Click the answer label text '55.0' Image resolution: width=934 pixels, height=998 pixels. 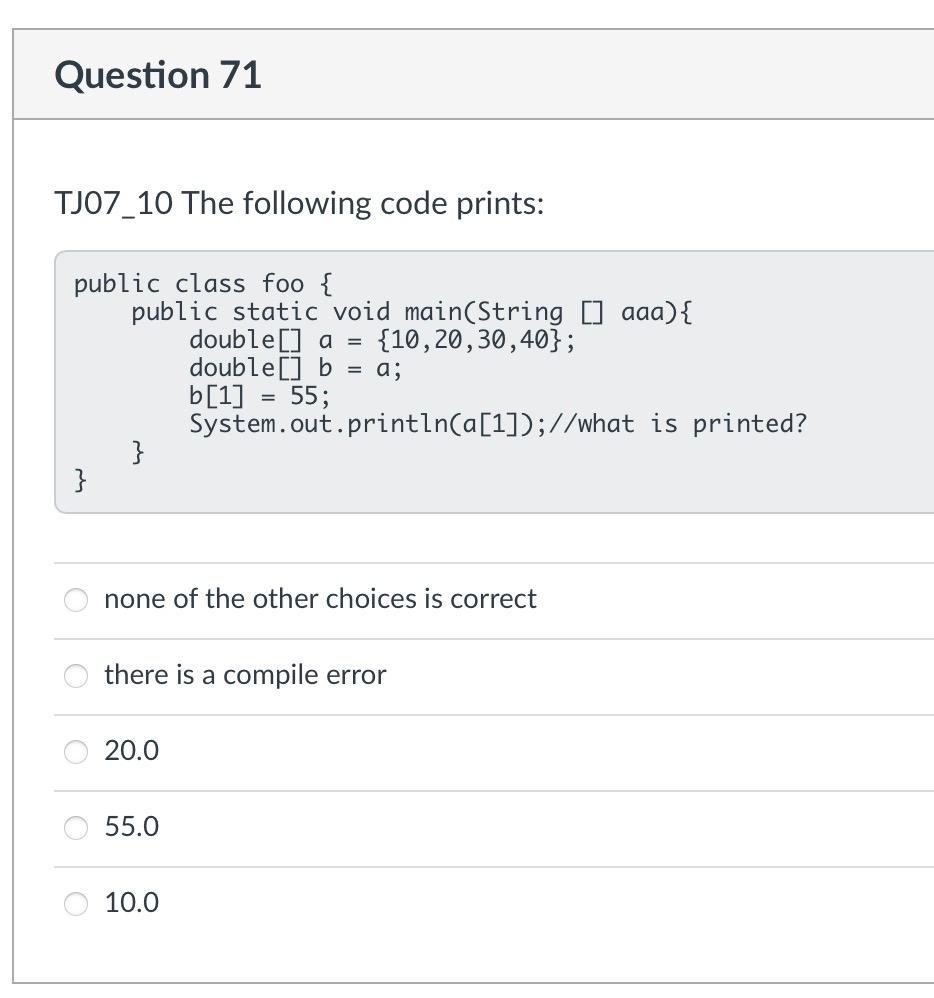click(x=131, y=827)
